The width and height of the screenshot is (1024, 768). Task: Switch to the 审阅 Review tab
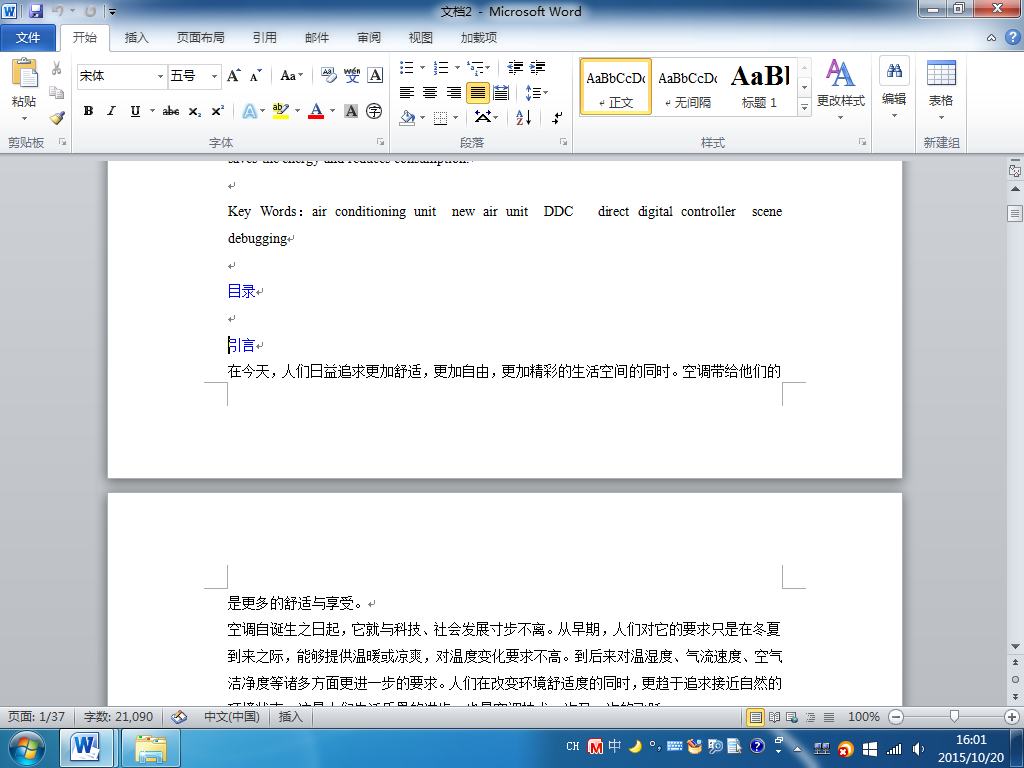pos(369,38)
